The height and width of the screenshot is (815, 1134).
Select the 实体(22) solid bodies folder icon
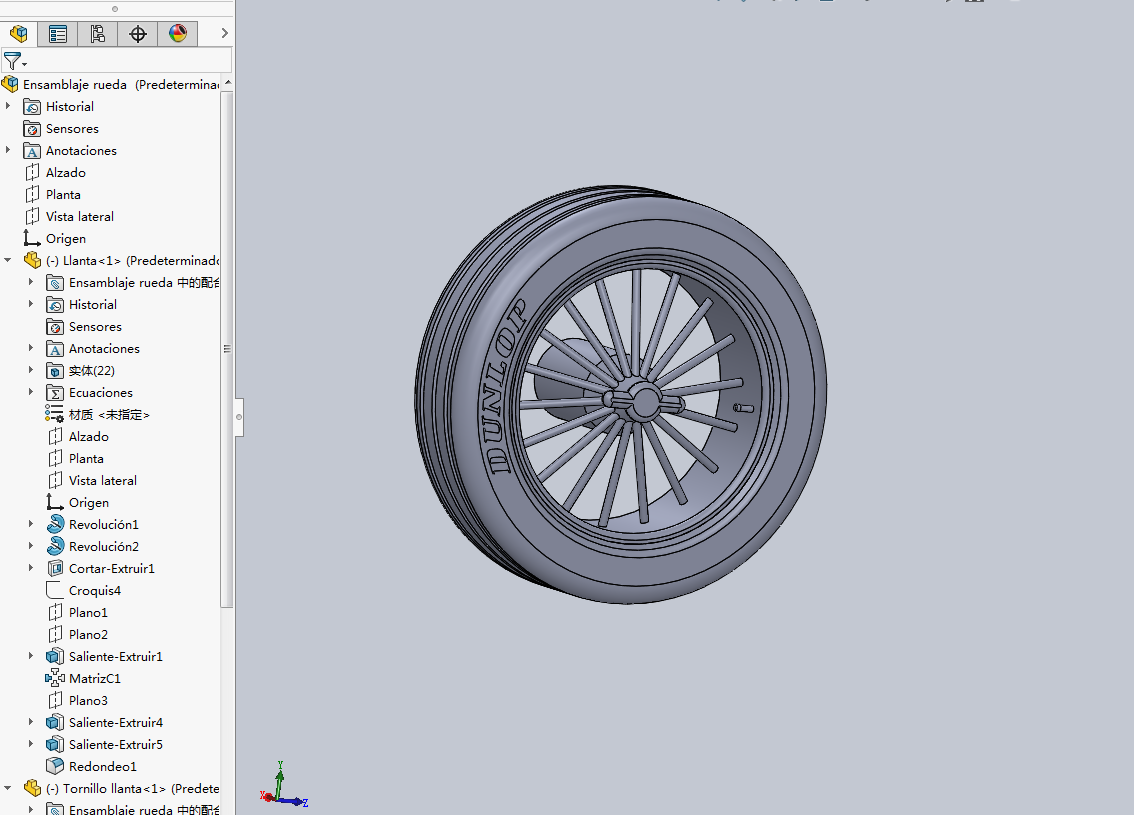click(x=55, y=371)
